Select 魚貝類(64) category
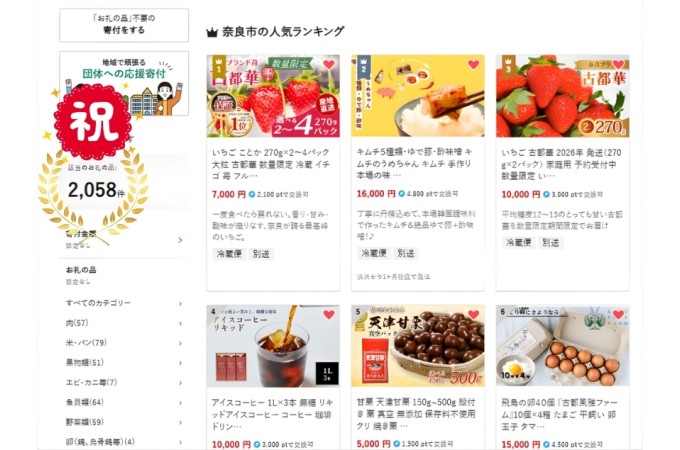The height and width of the screenshot is (450, 680). (85, 402)
